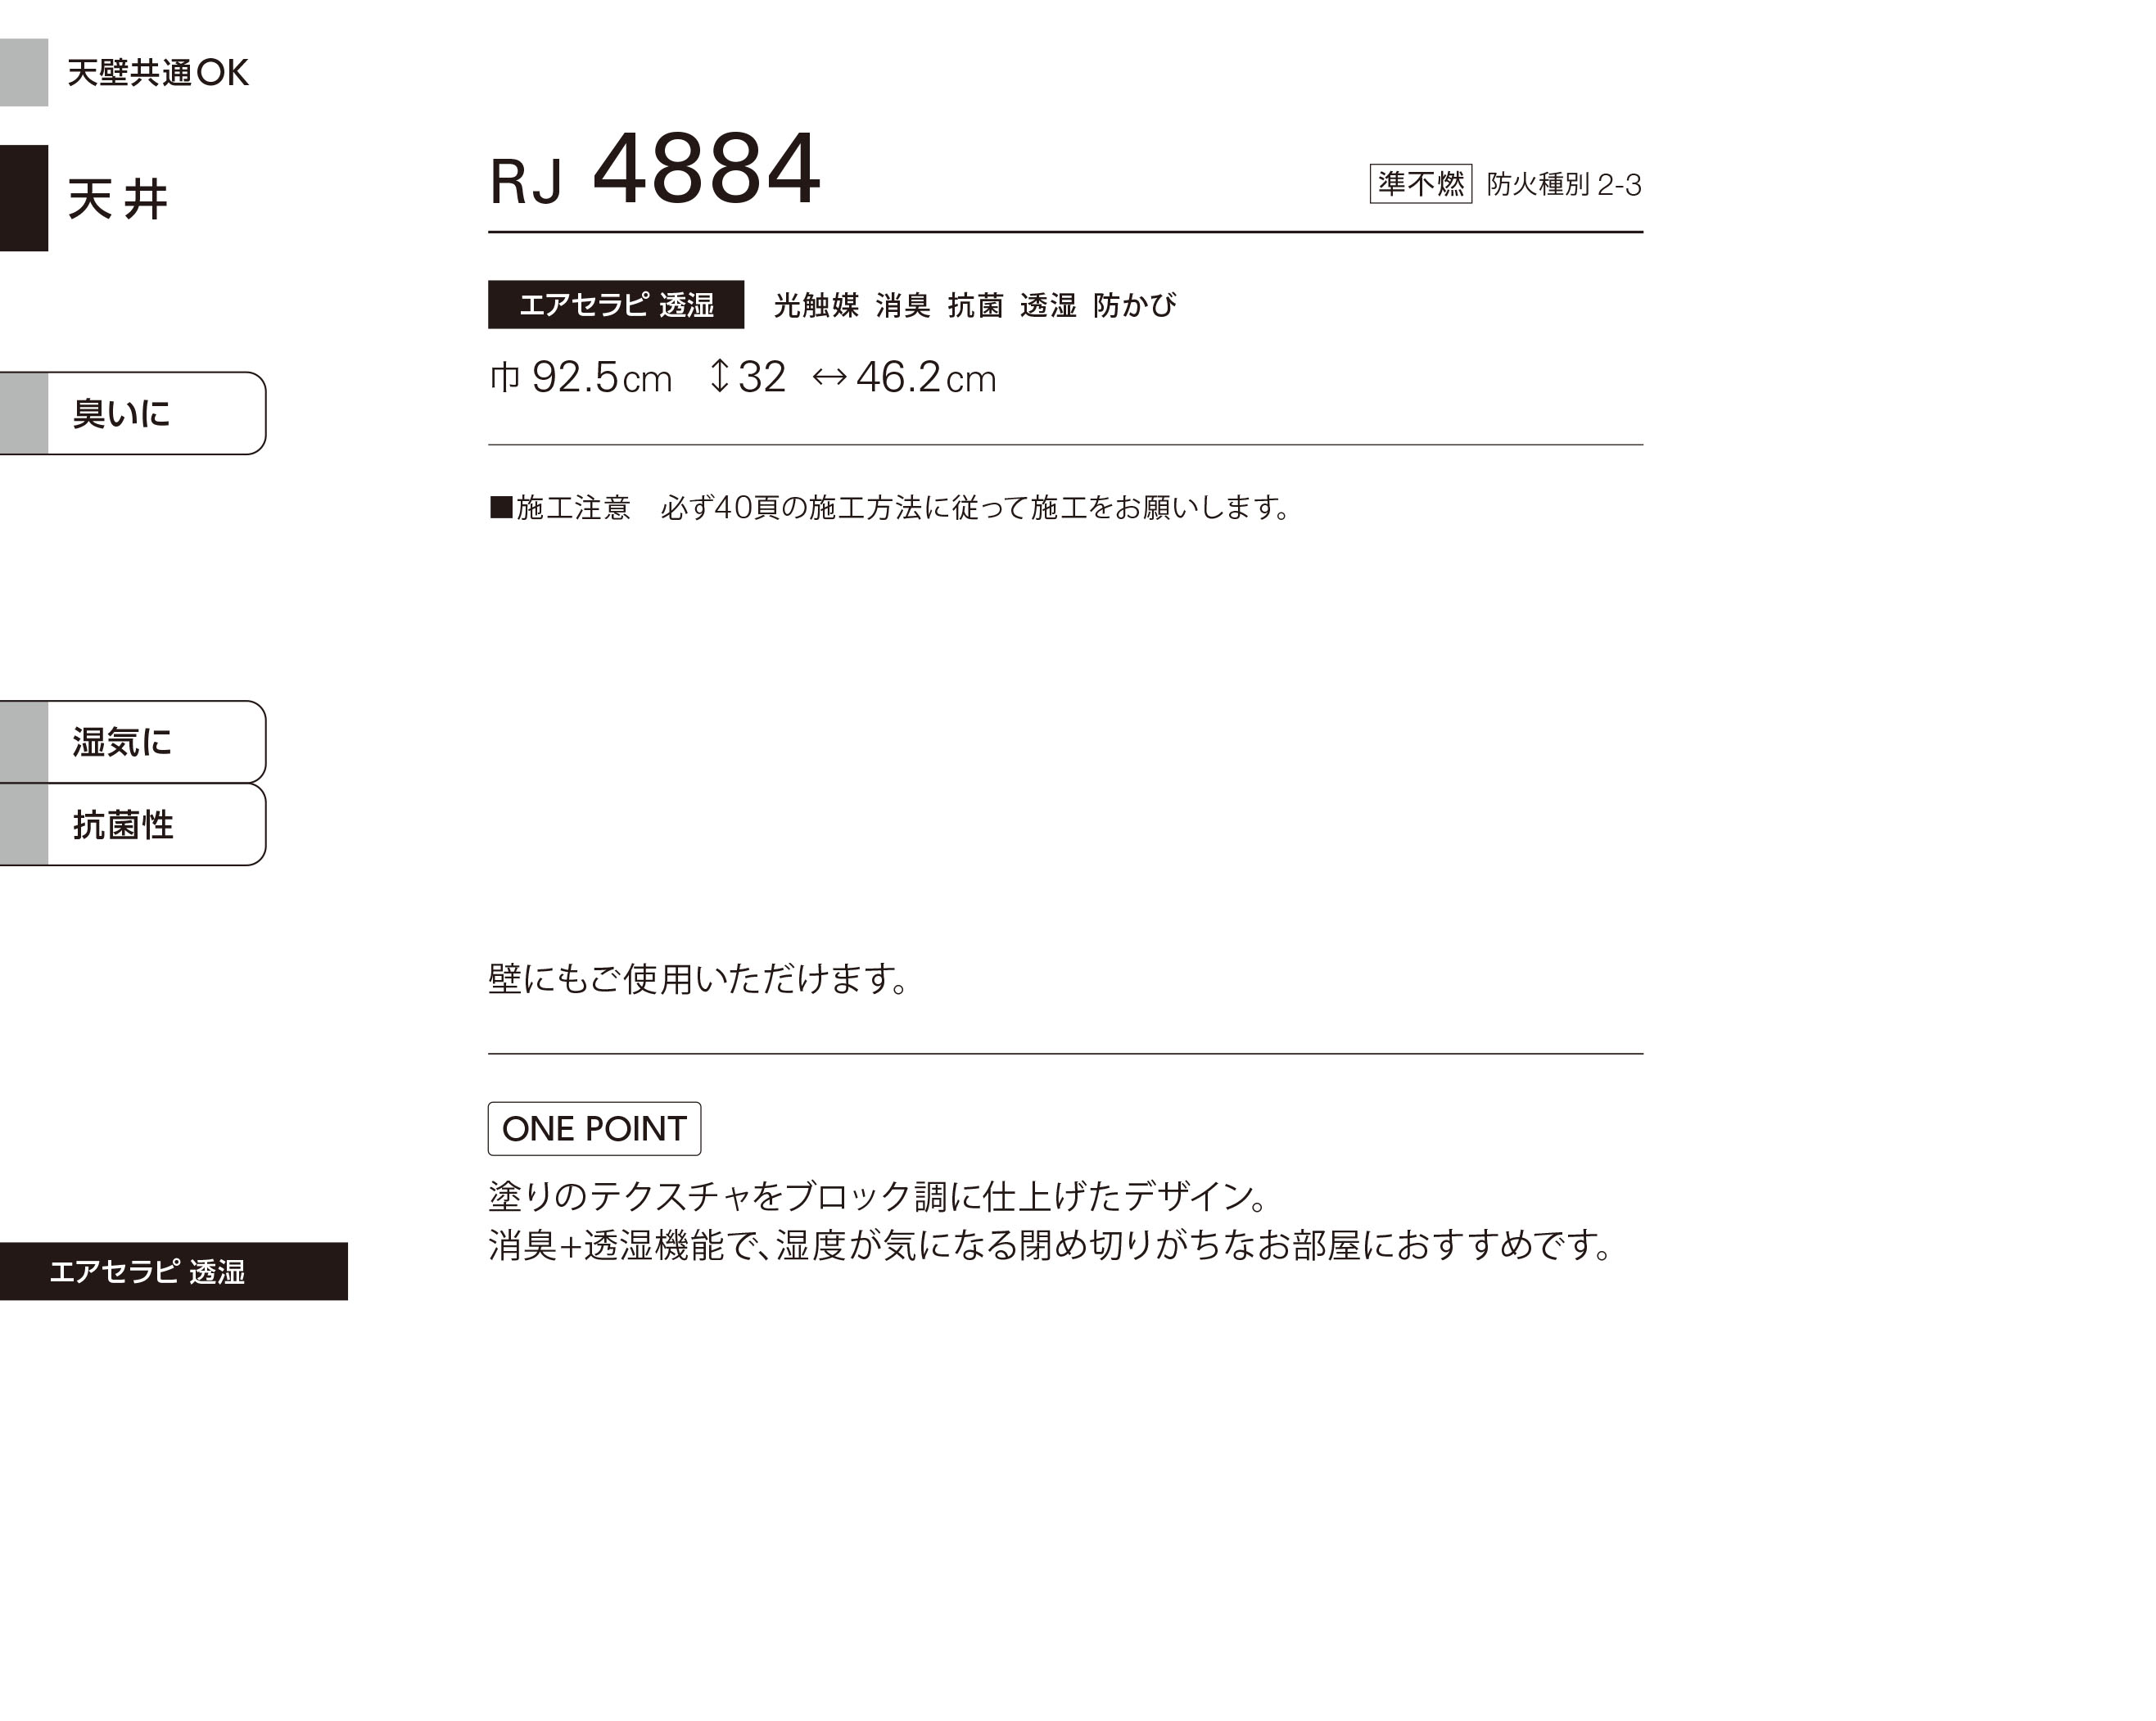
Task: Select the 準不燃 boxed badge
Action: tap(1420, 184)
